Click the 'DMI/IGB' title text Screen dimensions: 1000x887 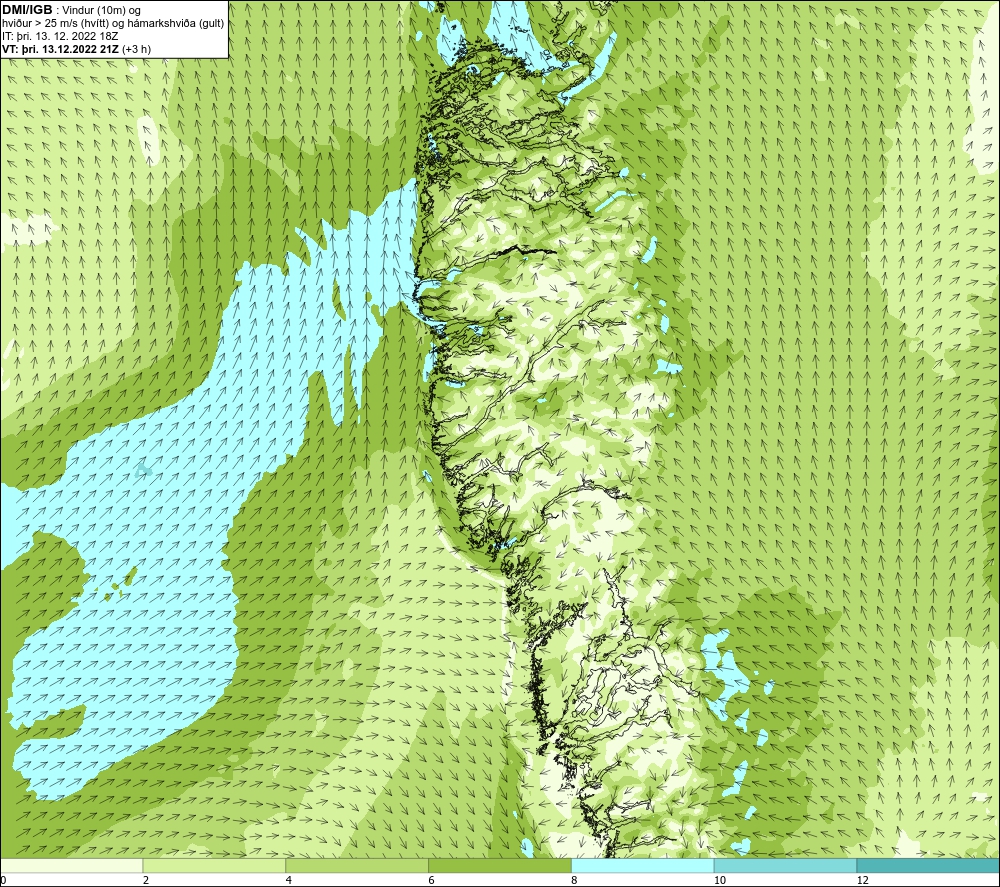pos(27,10)
